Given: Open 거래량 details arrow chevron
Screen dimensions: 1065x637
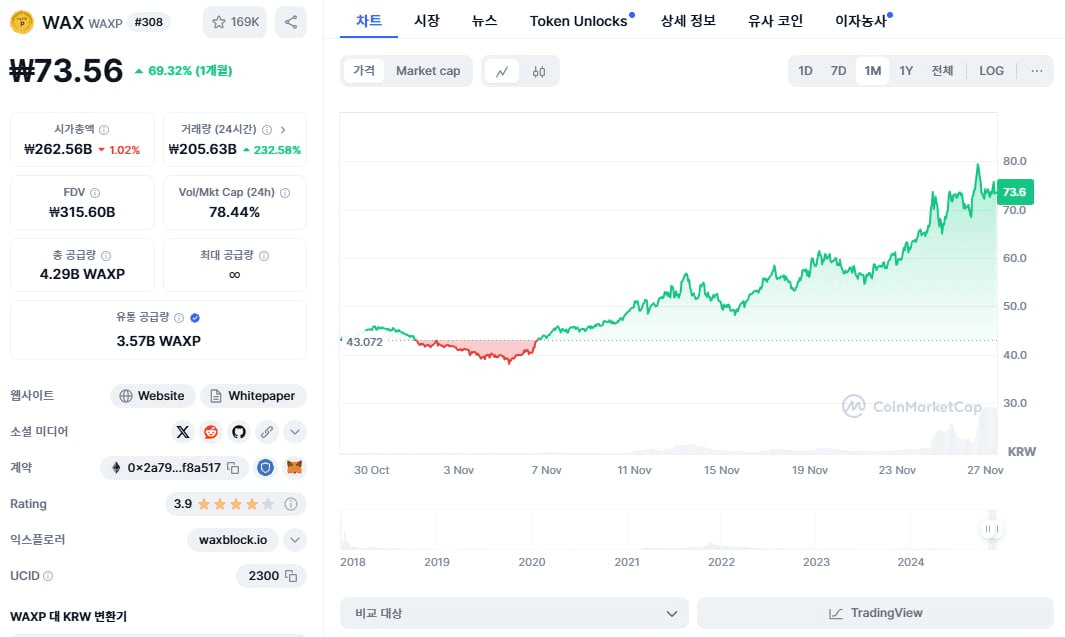Looking at the screenshot, I should pos(283,130).
